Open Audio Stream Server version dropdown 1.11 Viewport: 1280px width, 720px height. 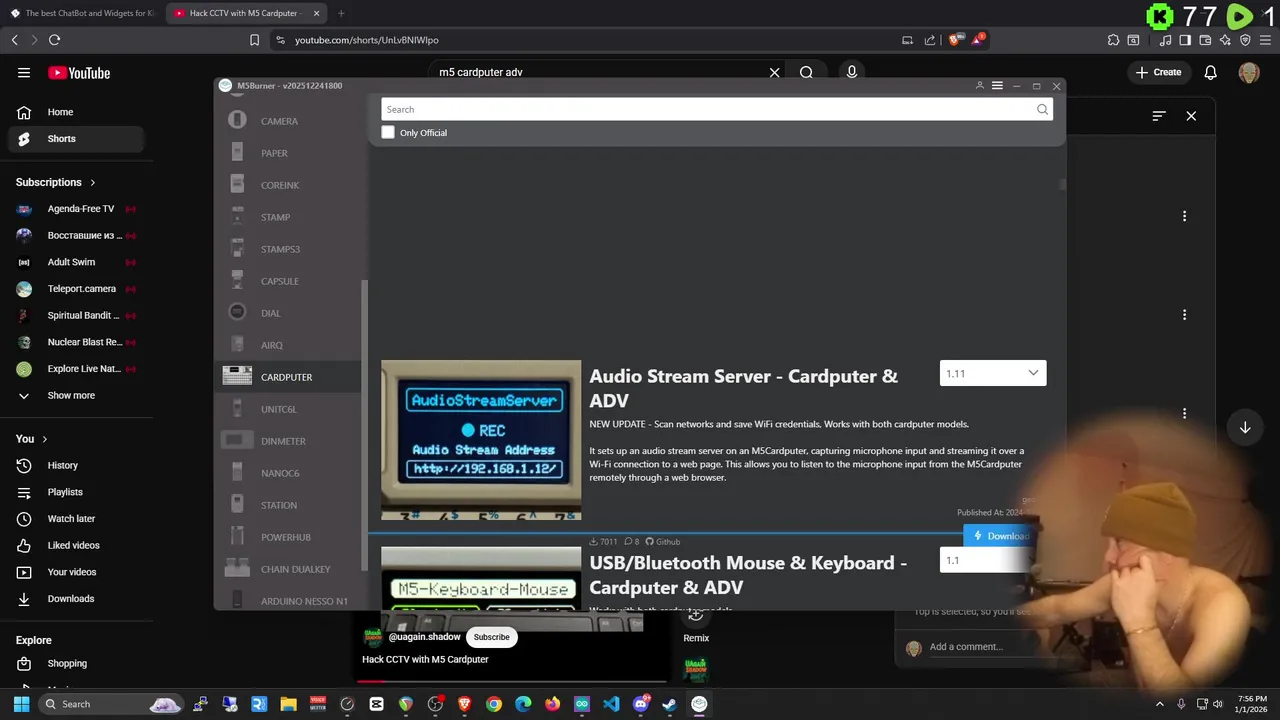click(x=993, y=373)
